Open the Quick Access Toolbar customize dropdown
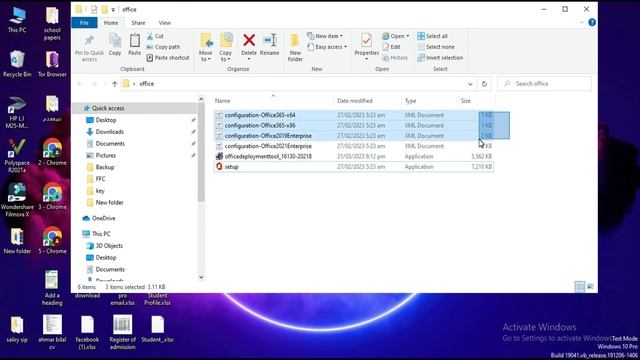 click(x=113, y=9)
